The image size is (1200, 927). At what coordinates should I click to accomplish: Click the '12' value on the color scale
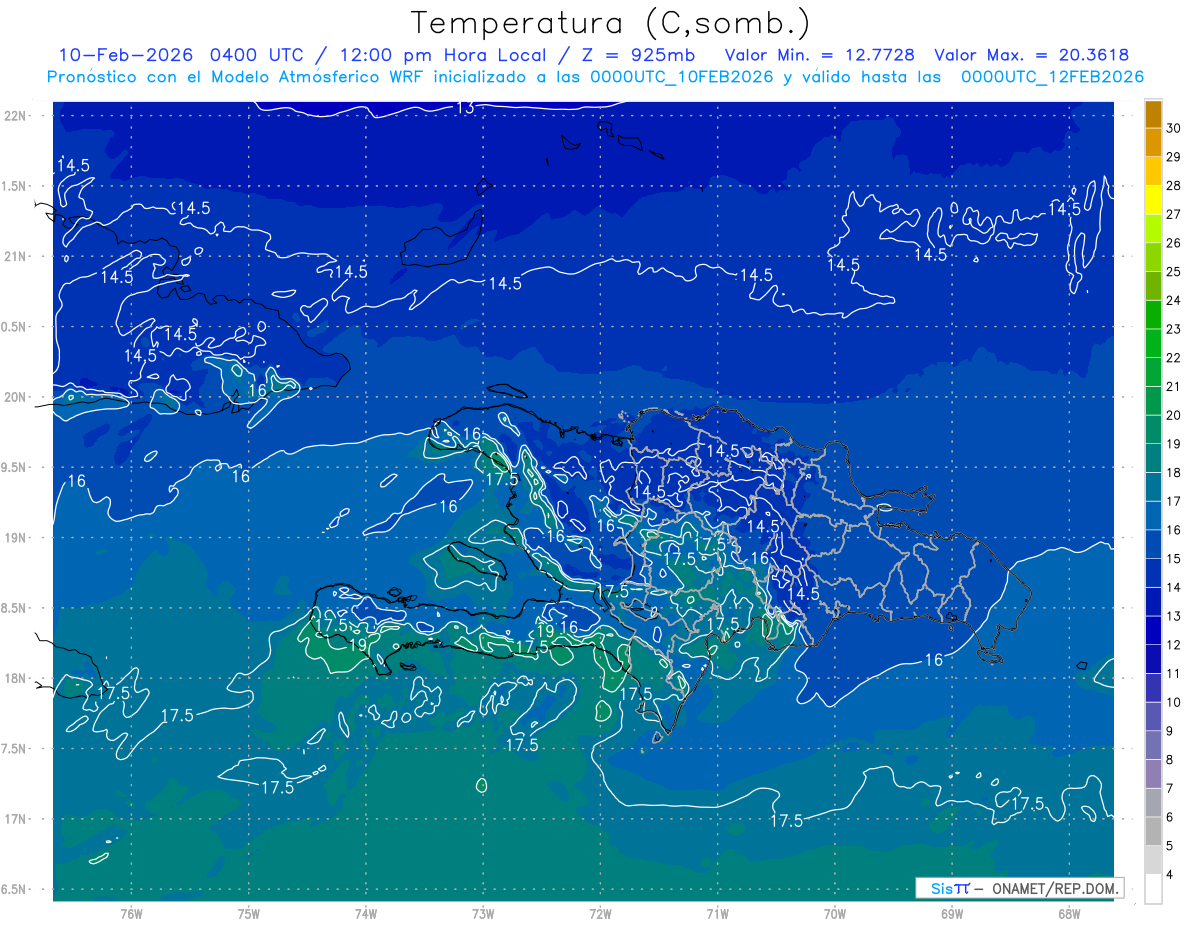(x=1174, y=645)
